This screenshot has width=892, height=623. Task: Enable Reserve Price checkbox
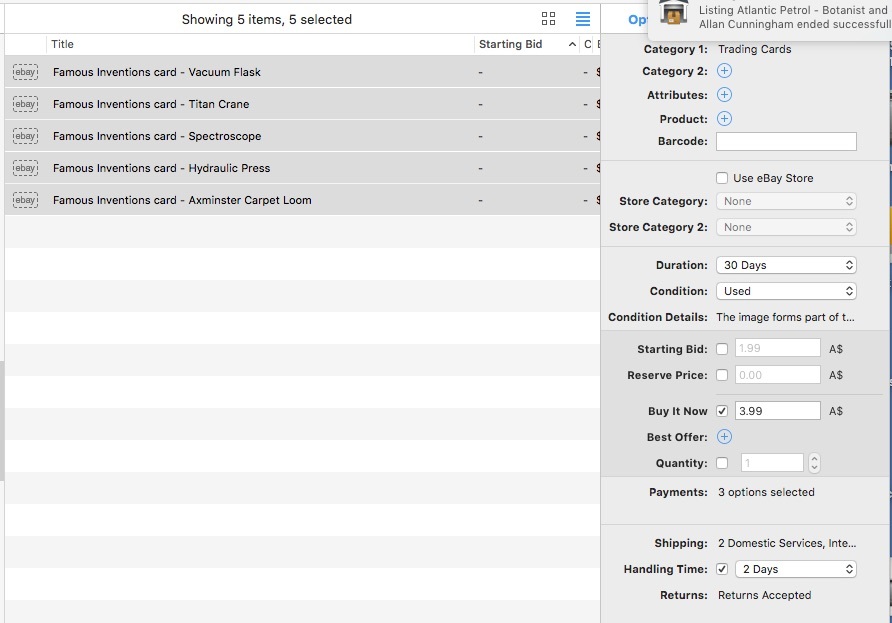(x=722, y=375)
